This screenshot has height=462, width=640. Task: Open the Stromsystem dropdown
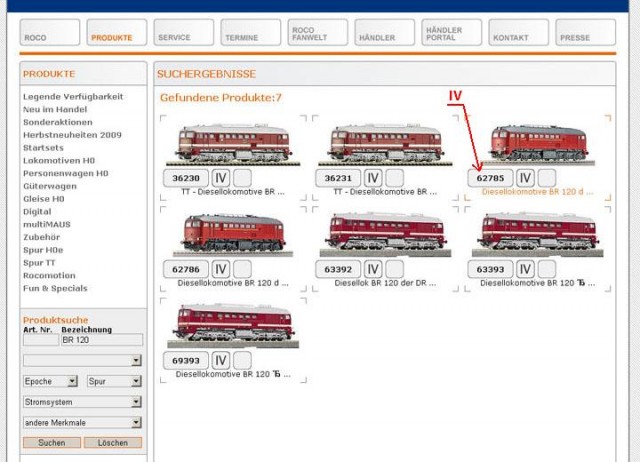point(82,402)
